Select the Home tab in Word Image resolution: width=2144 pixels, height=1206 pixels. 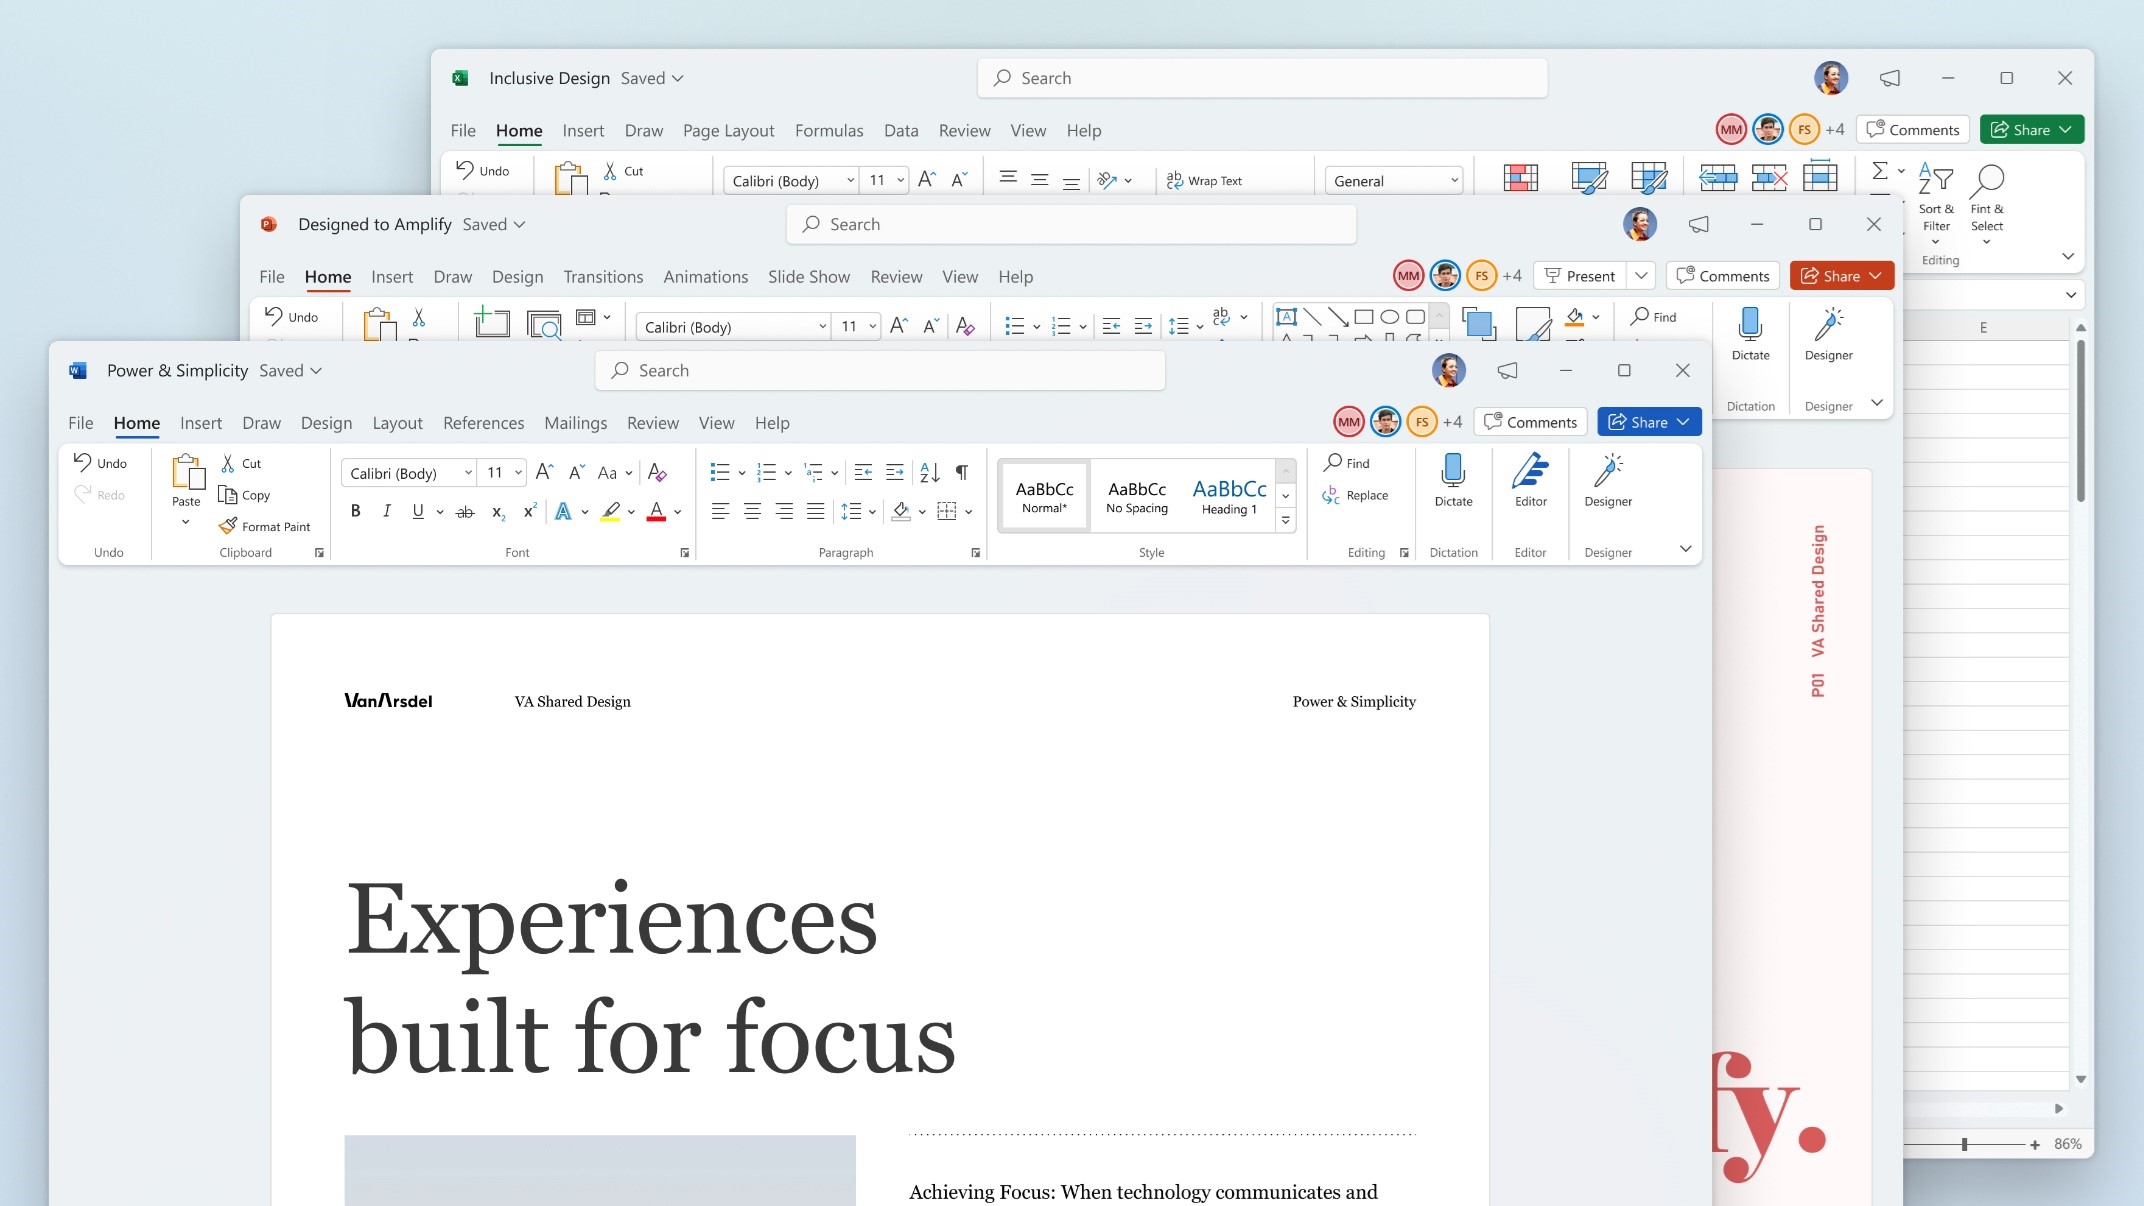(137, 423)
